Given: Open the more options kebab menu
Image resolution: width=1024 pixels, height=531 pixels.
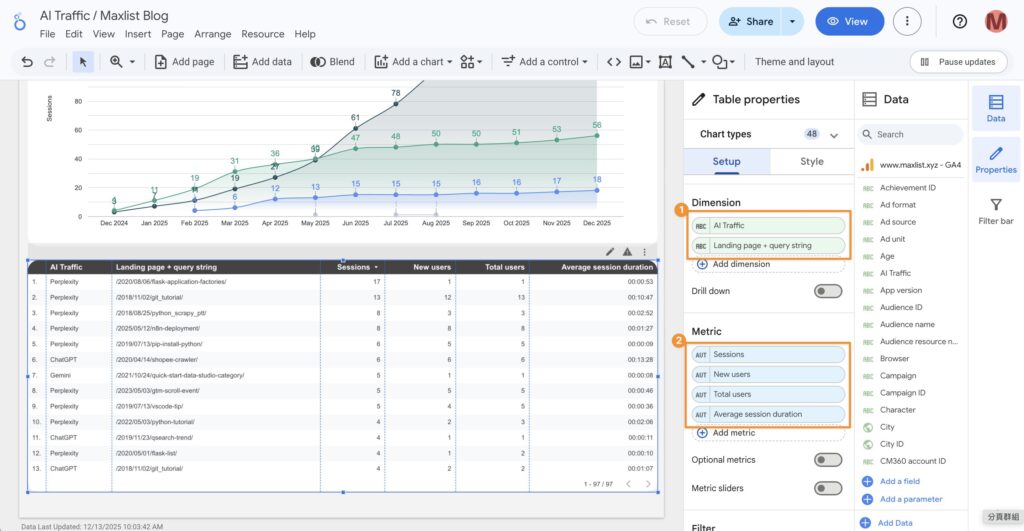Looking at the screenshot, I should click(906, 22).
